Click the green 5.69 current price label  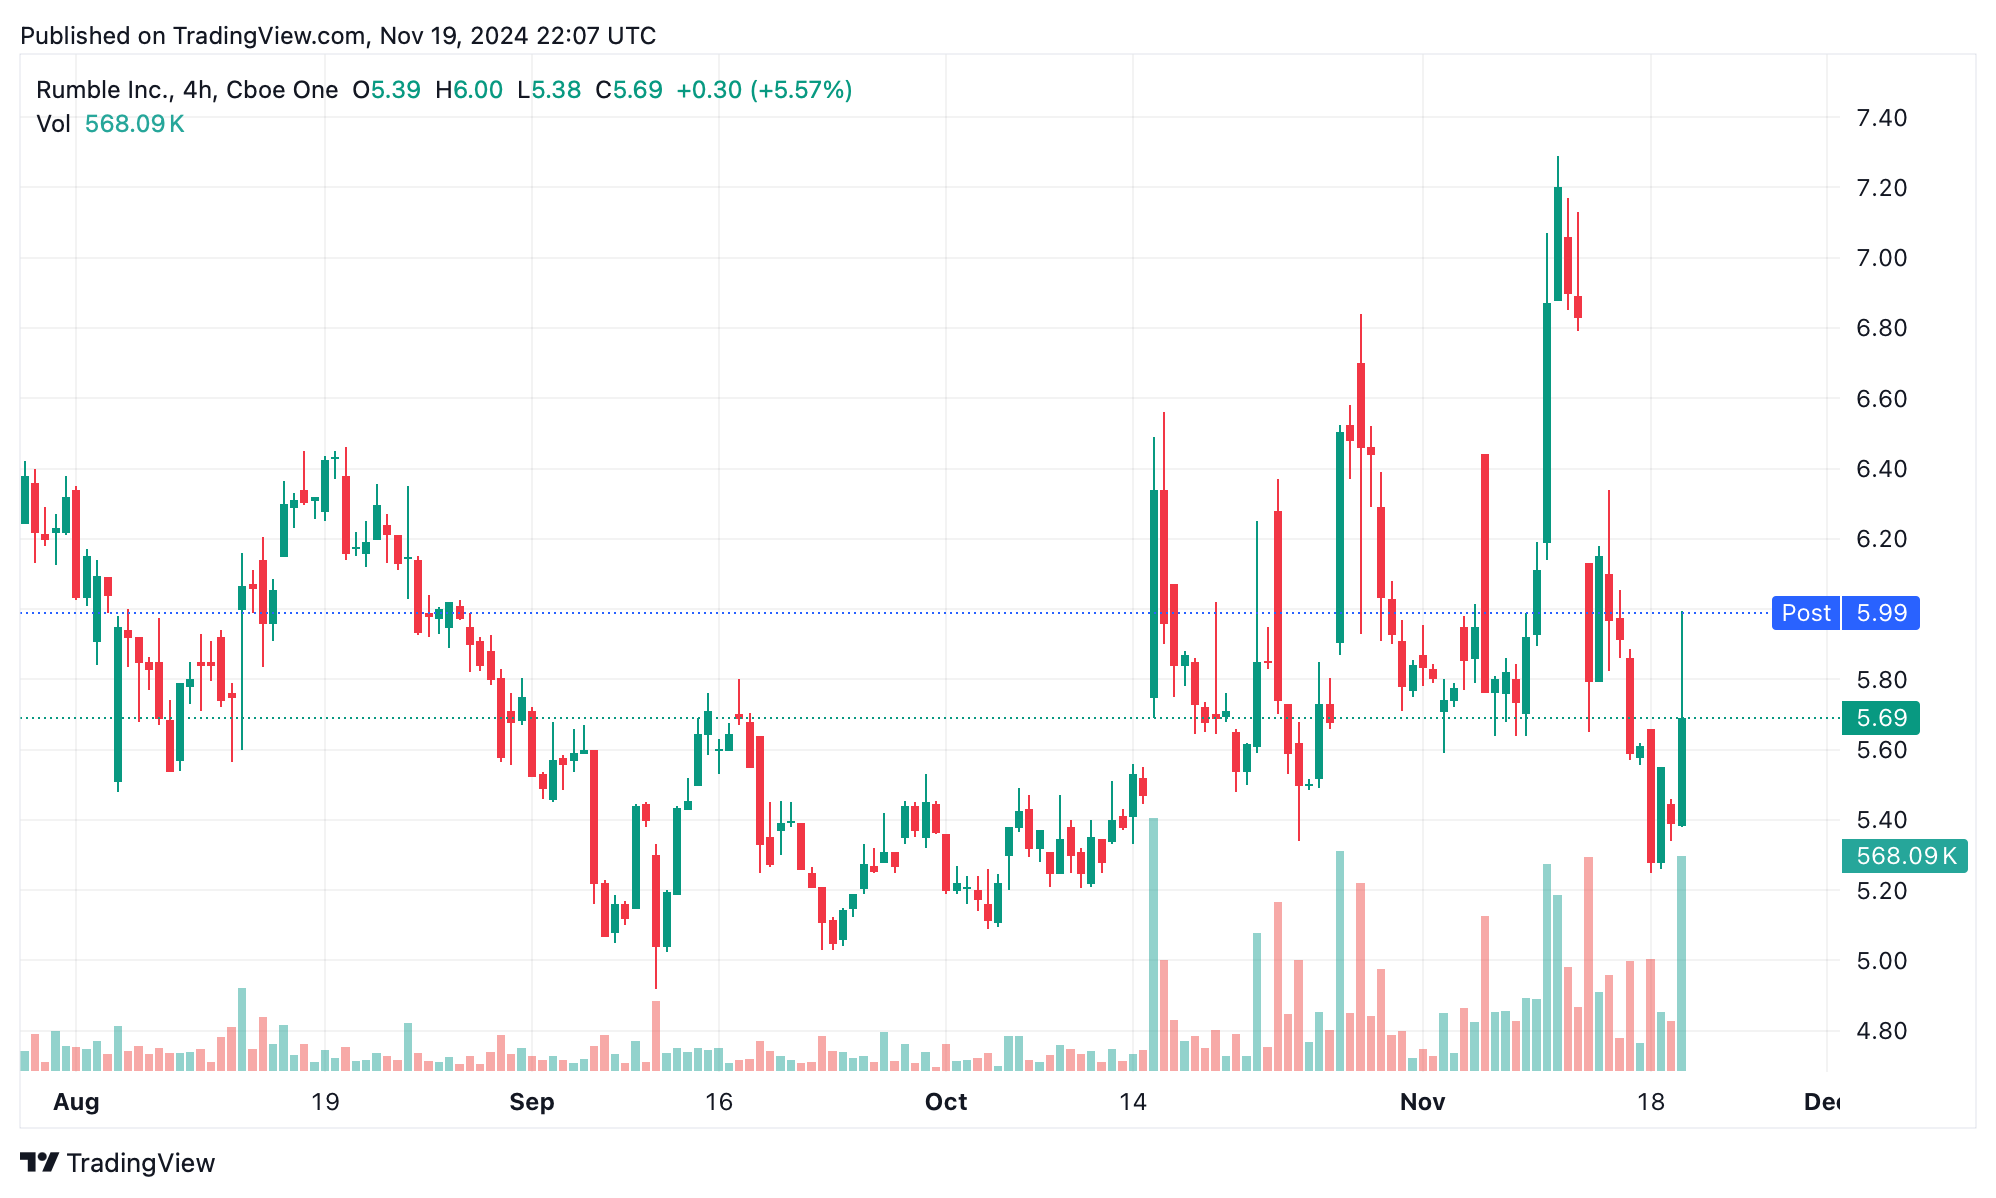pyautogui.click(x=1880, y=718)
